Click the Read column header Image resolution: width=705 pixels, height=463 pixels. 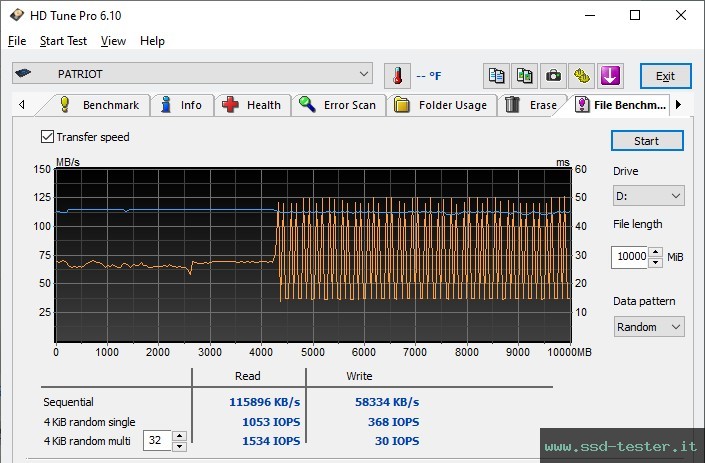click(248, 376)
